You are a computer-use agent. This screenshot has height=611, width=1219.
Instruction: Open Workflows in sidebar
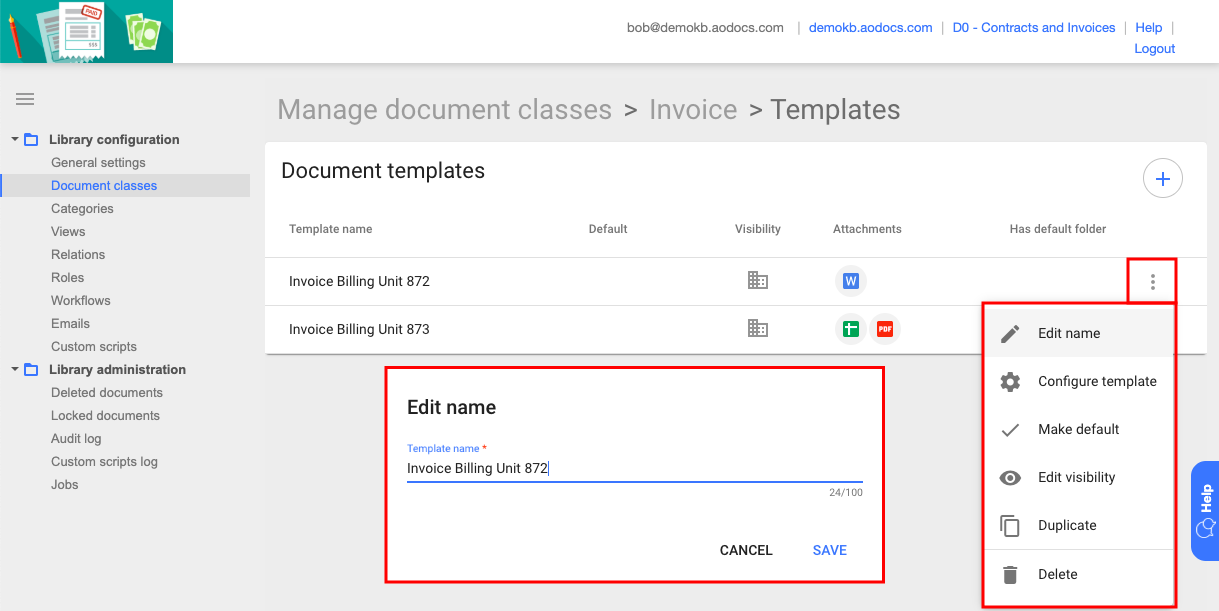click(81, 300)
